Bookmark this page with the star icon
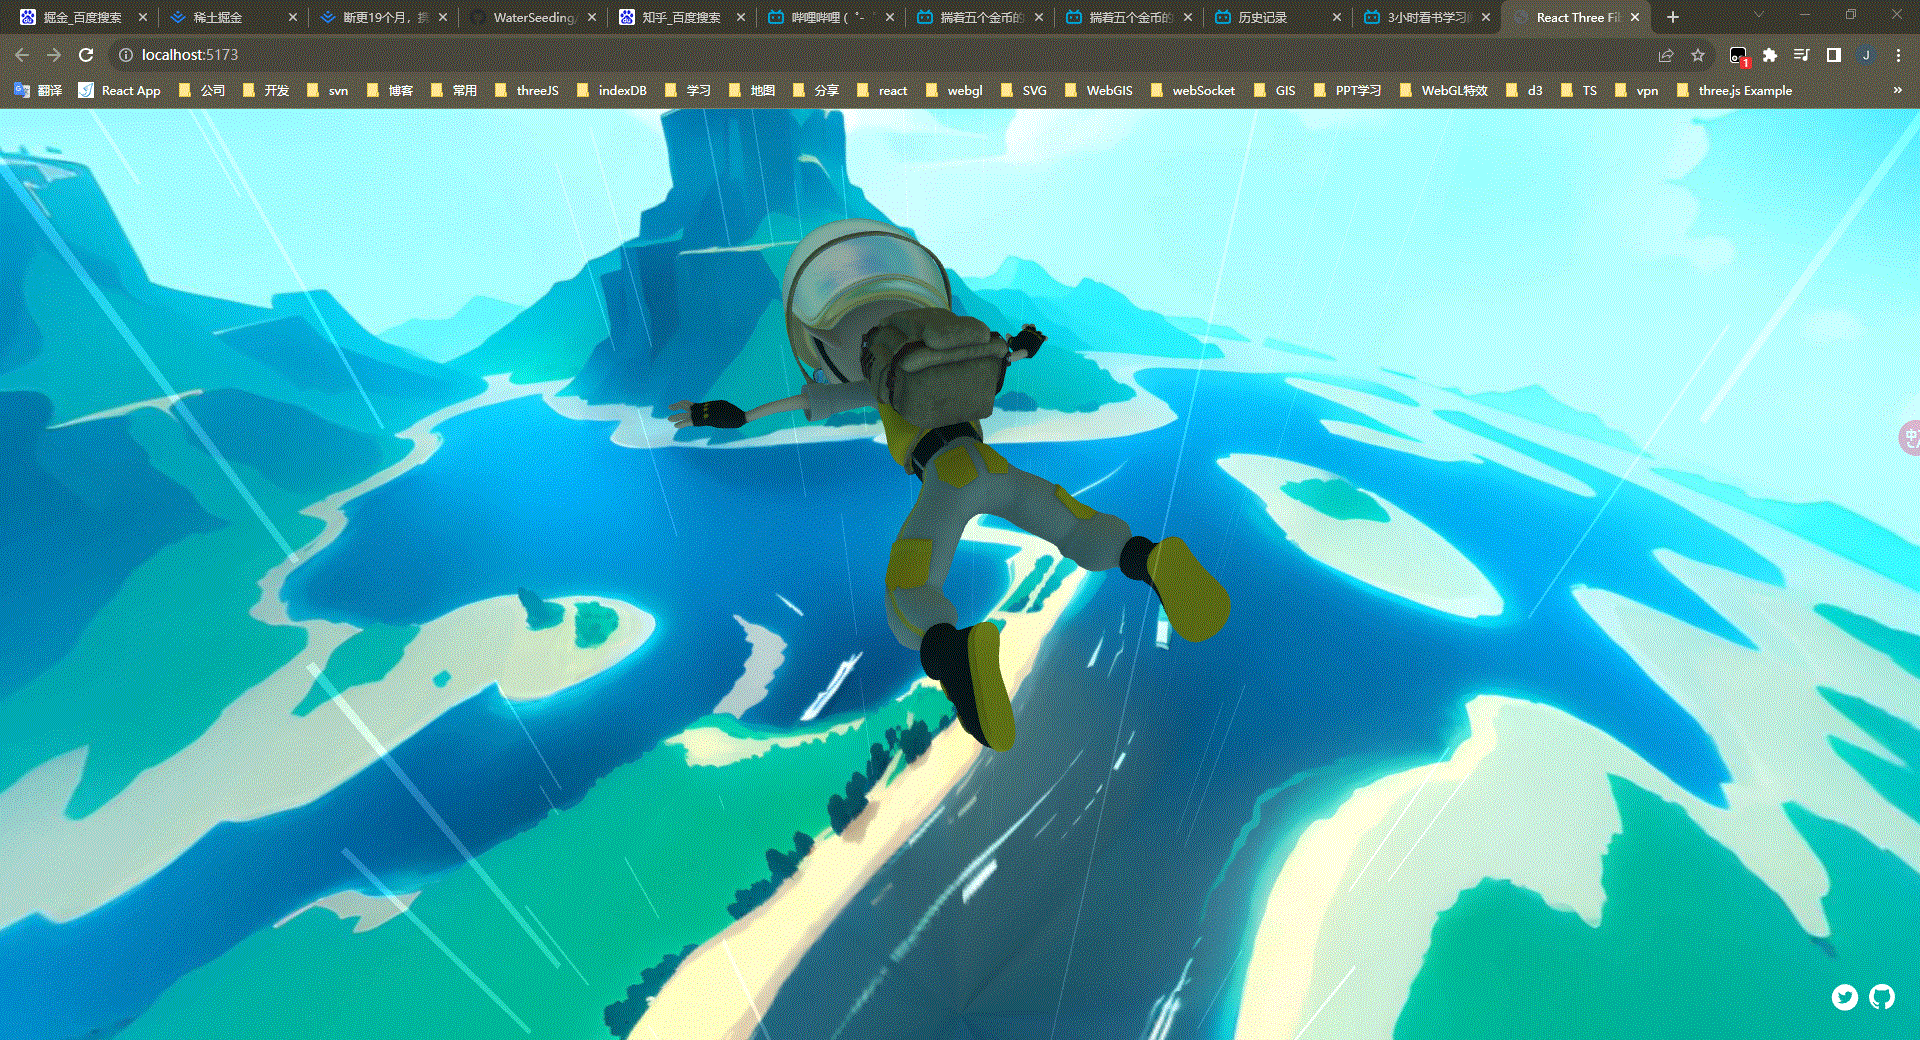Screen dimensions: 1920x1040 click(1698, 55)
